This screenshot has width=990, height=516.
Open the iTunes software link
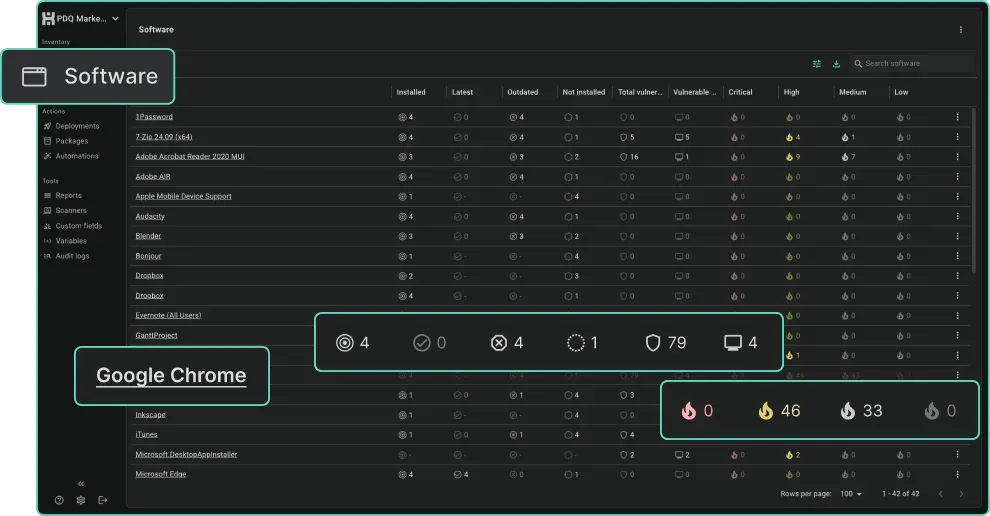(146, 435)
